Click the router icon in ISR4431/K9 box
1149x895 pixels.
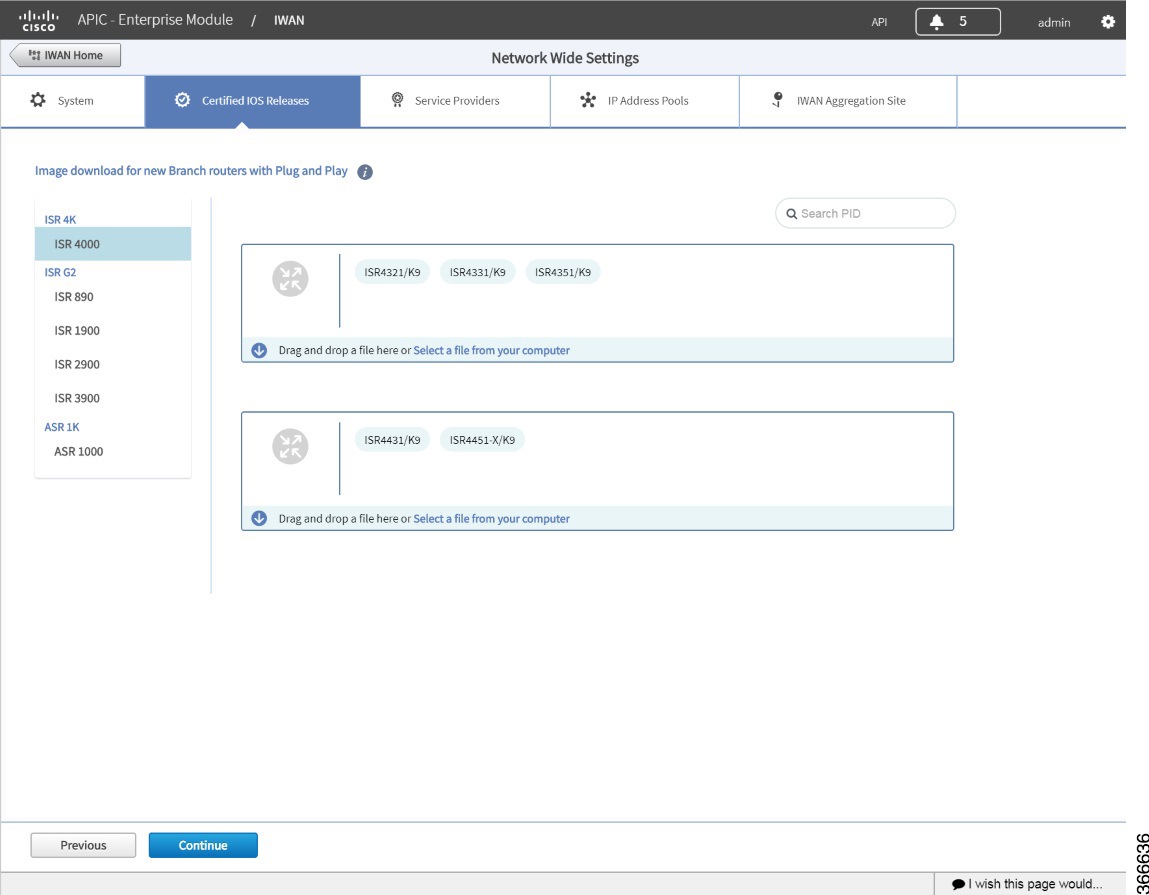(290, 446)
